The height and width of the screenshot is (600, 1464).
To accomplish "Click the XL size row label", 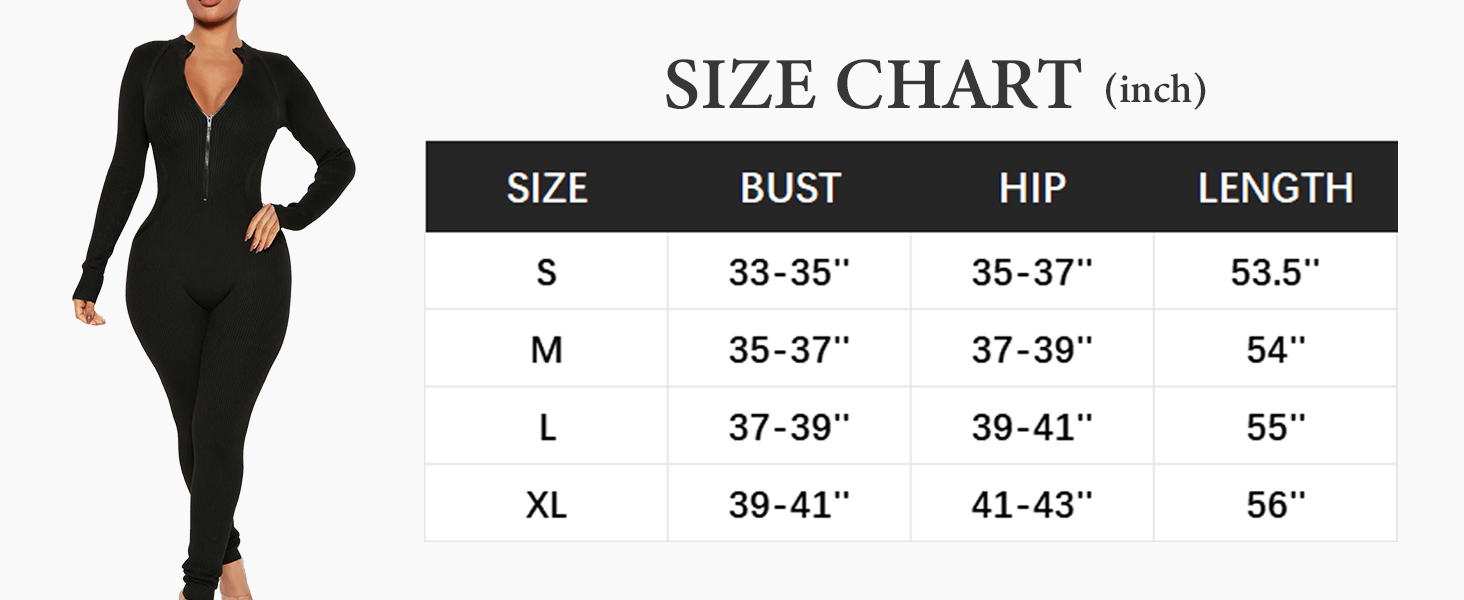I will pos(546,505).
